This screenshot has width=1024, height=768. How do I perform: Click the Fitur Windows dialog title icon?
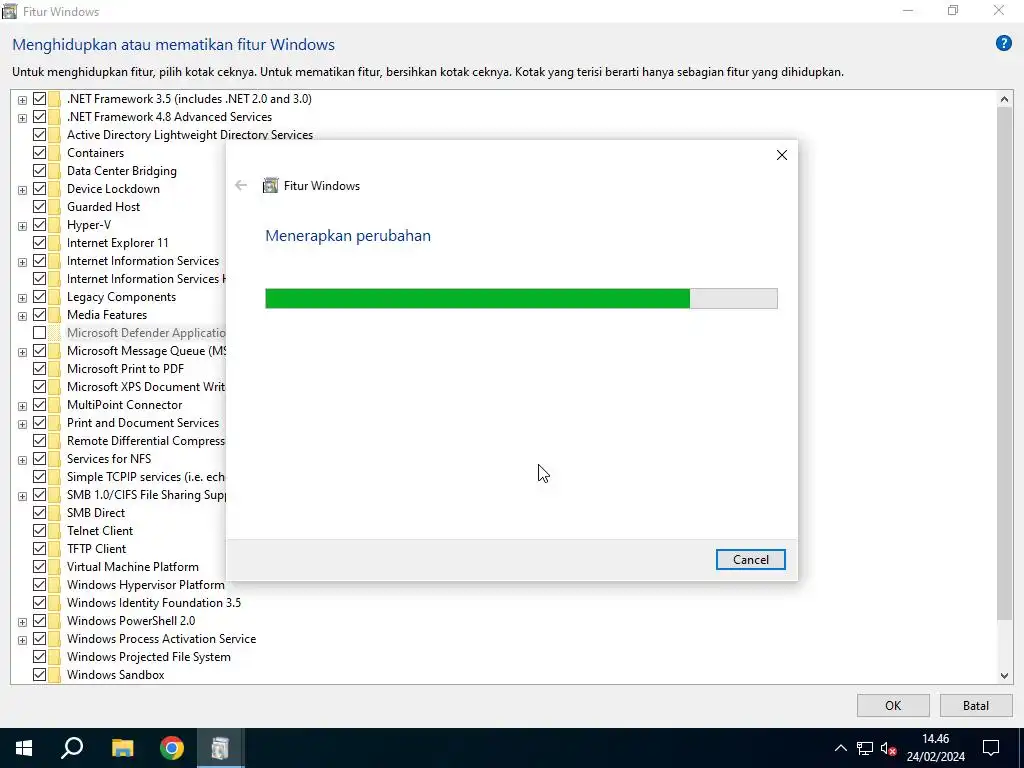pyautogui.click(x=270, y=185)
